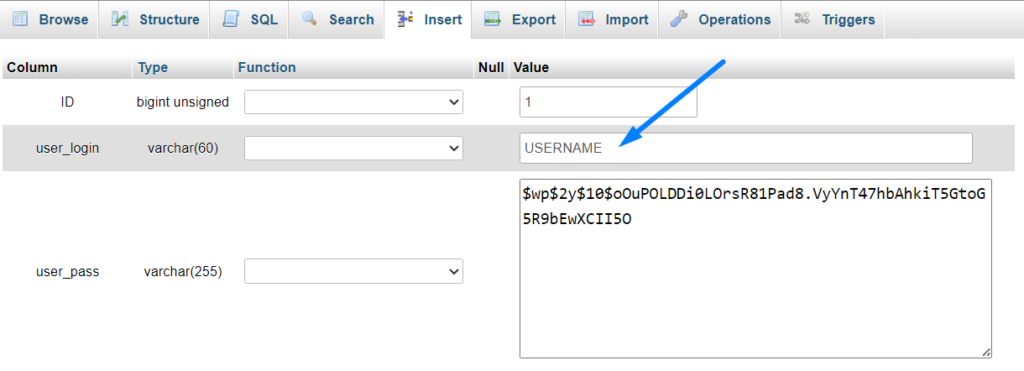Open the function dropdown for ID

353,103
